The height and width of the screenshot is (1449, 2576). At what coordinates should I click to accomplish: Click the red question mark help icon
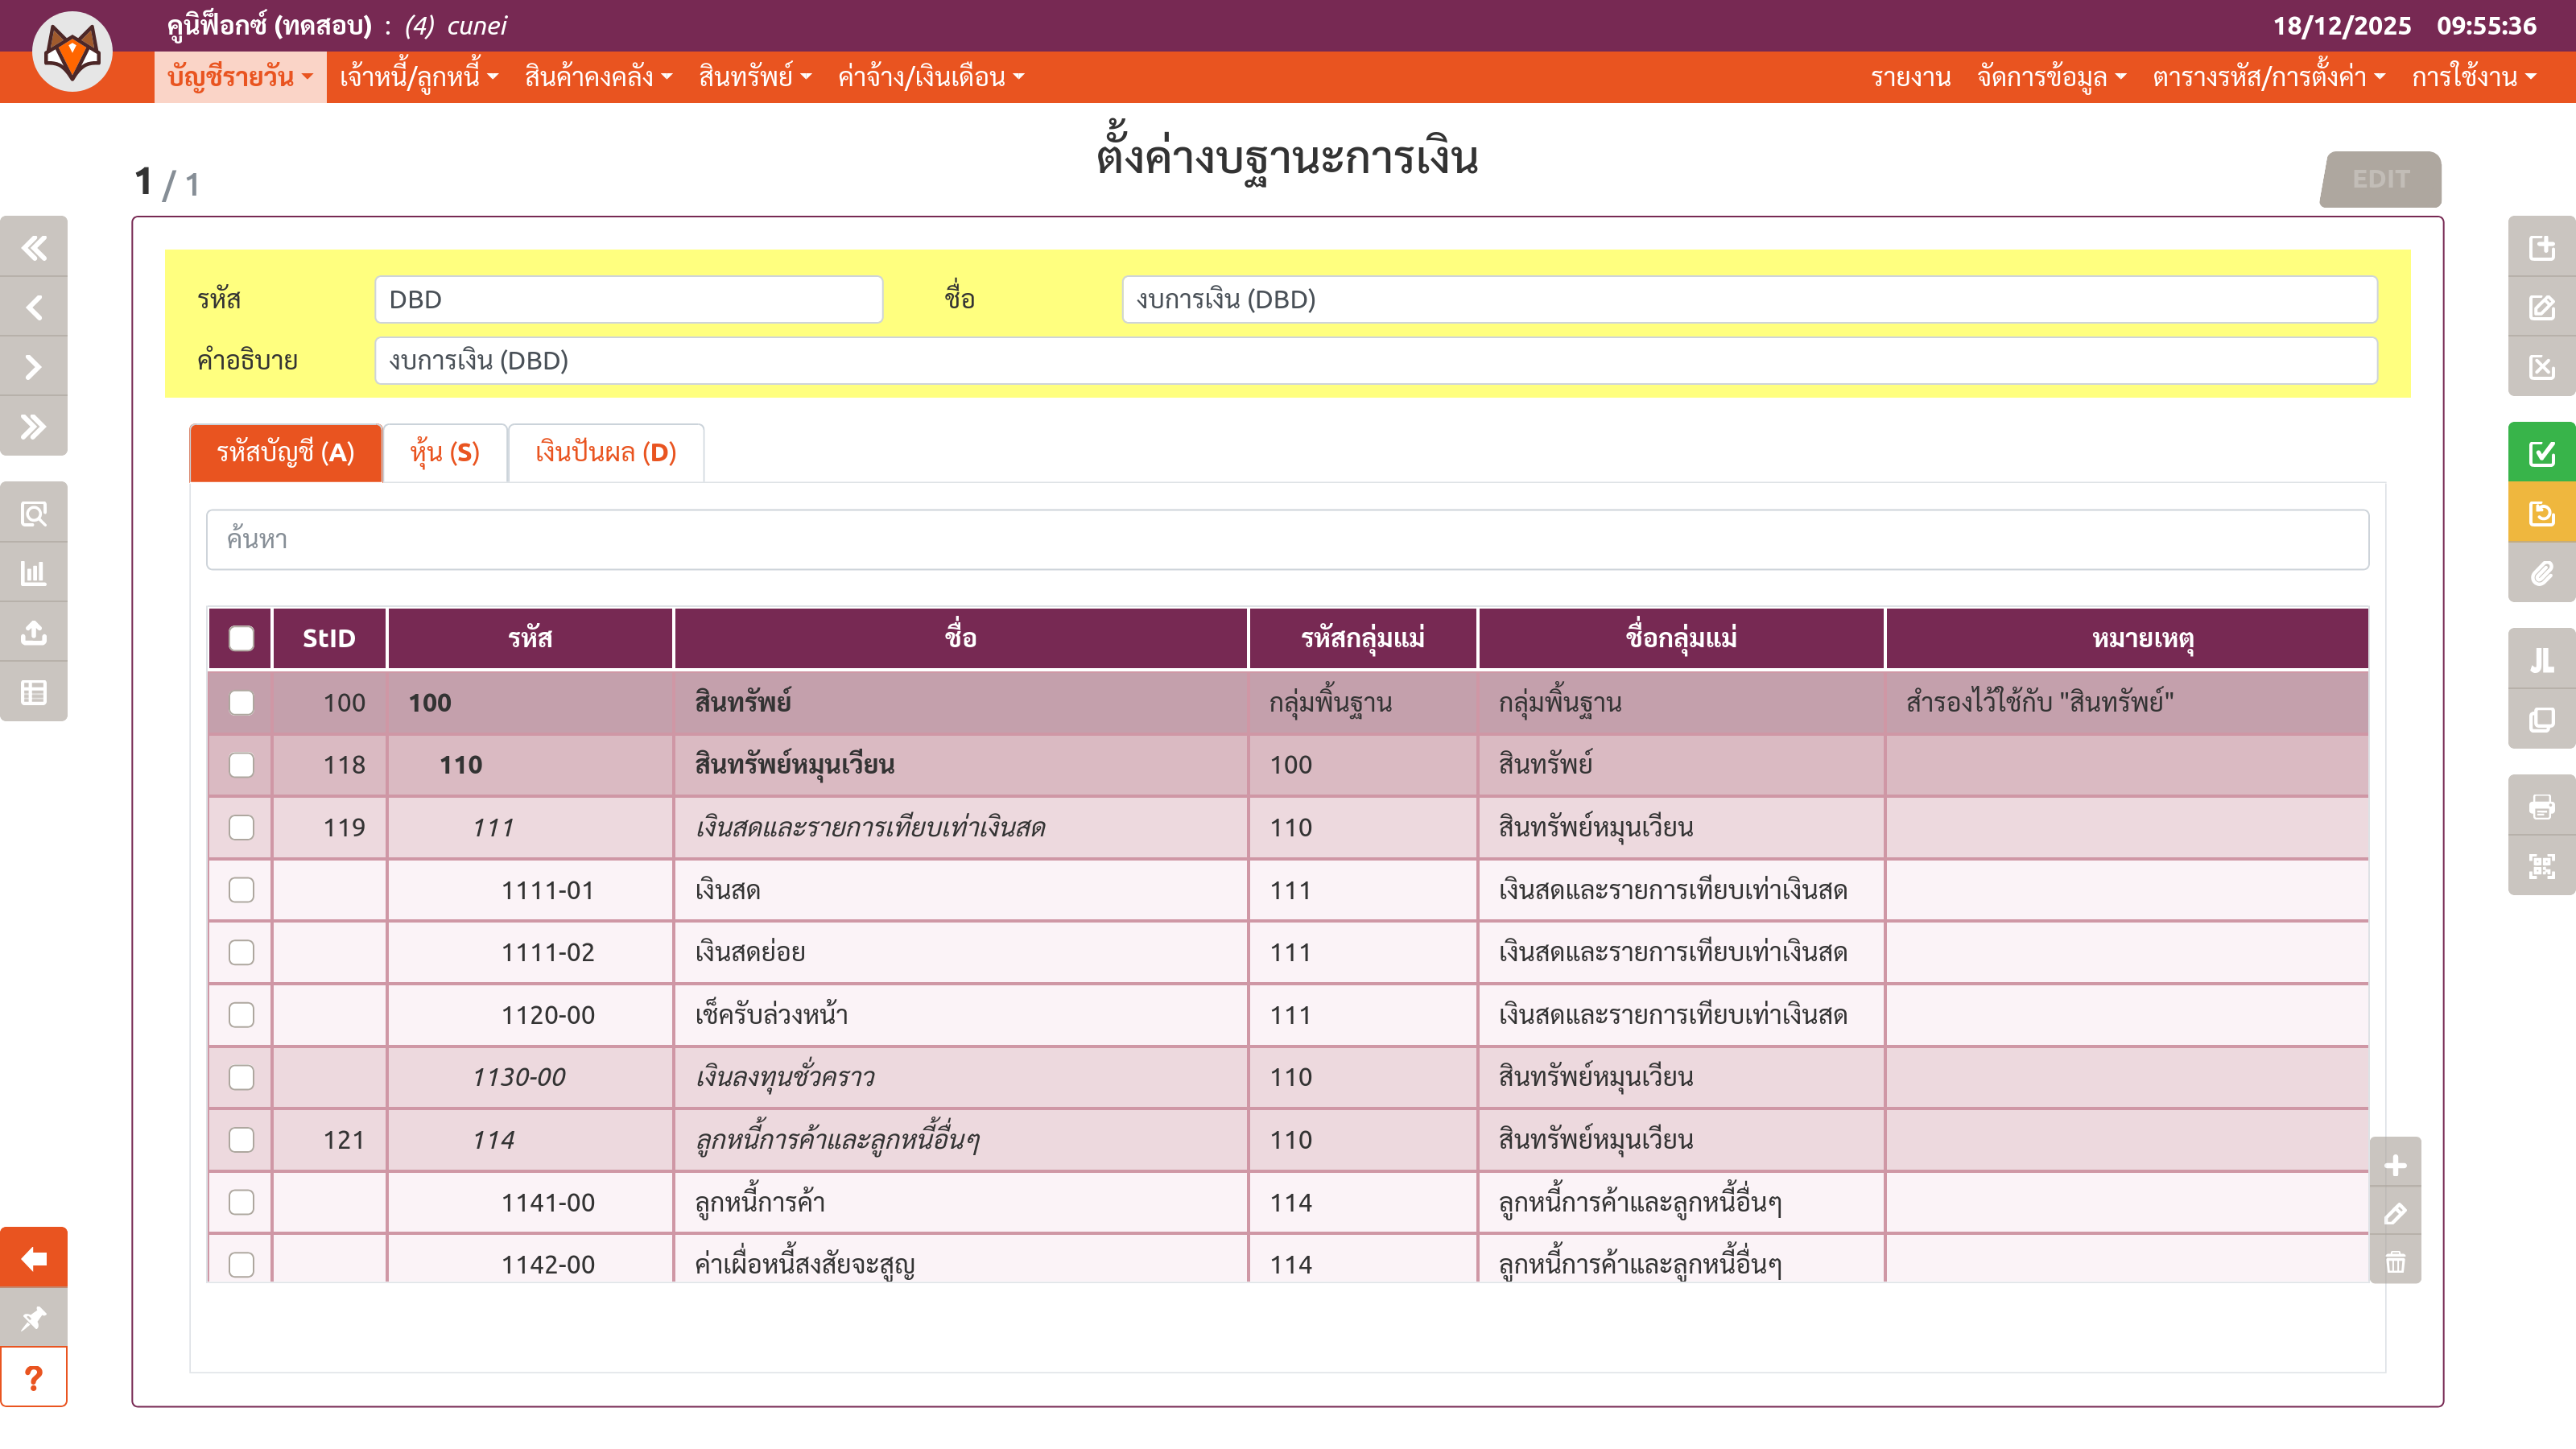(x=34, y=1378)
